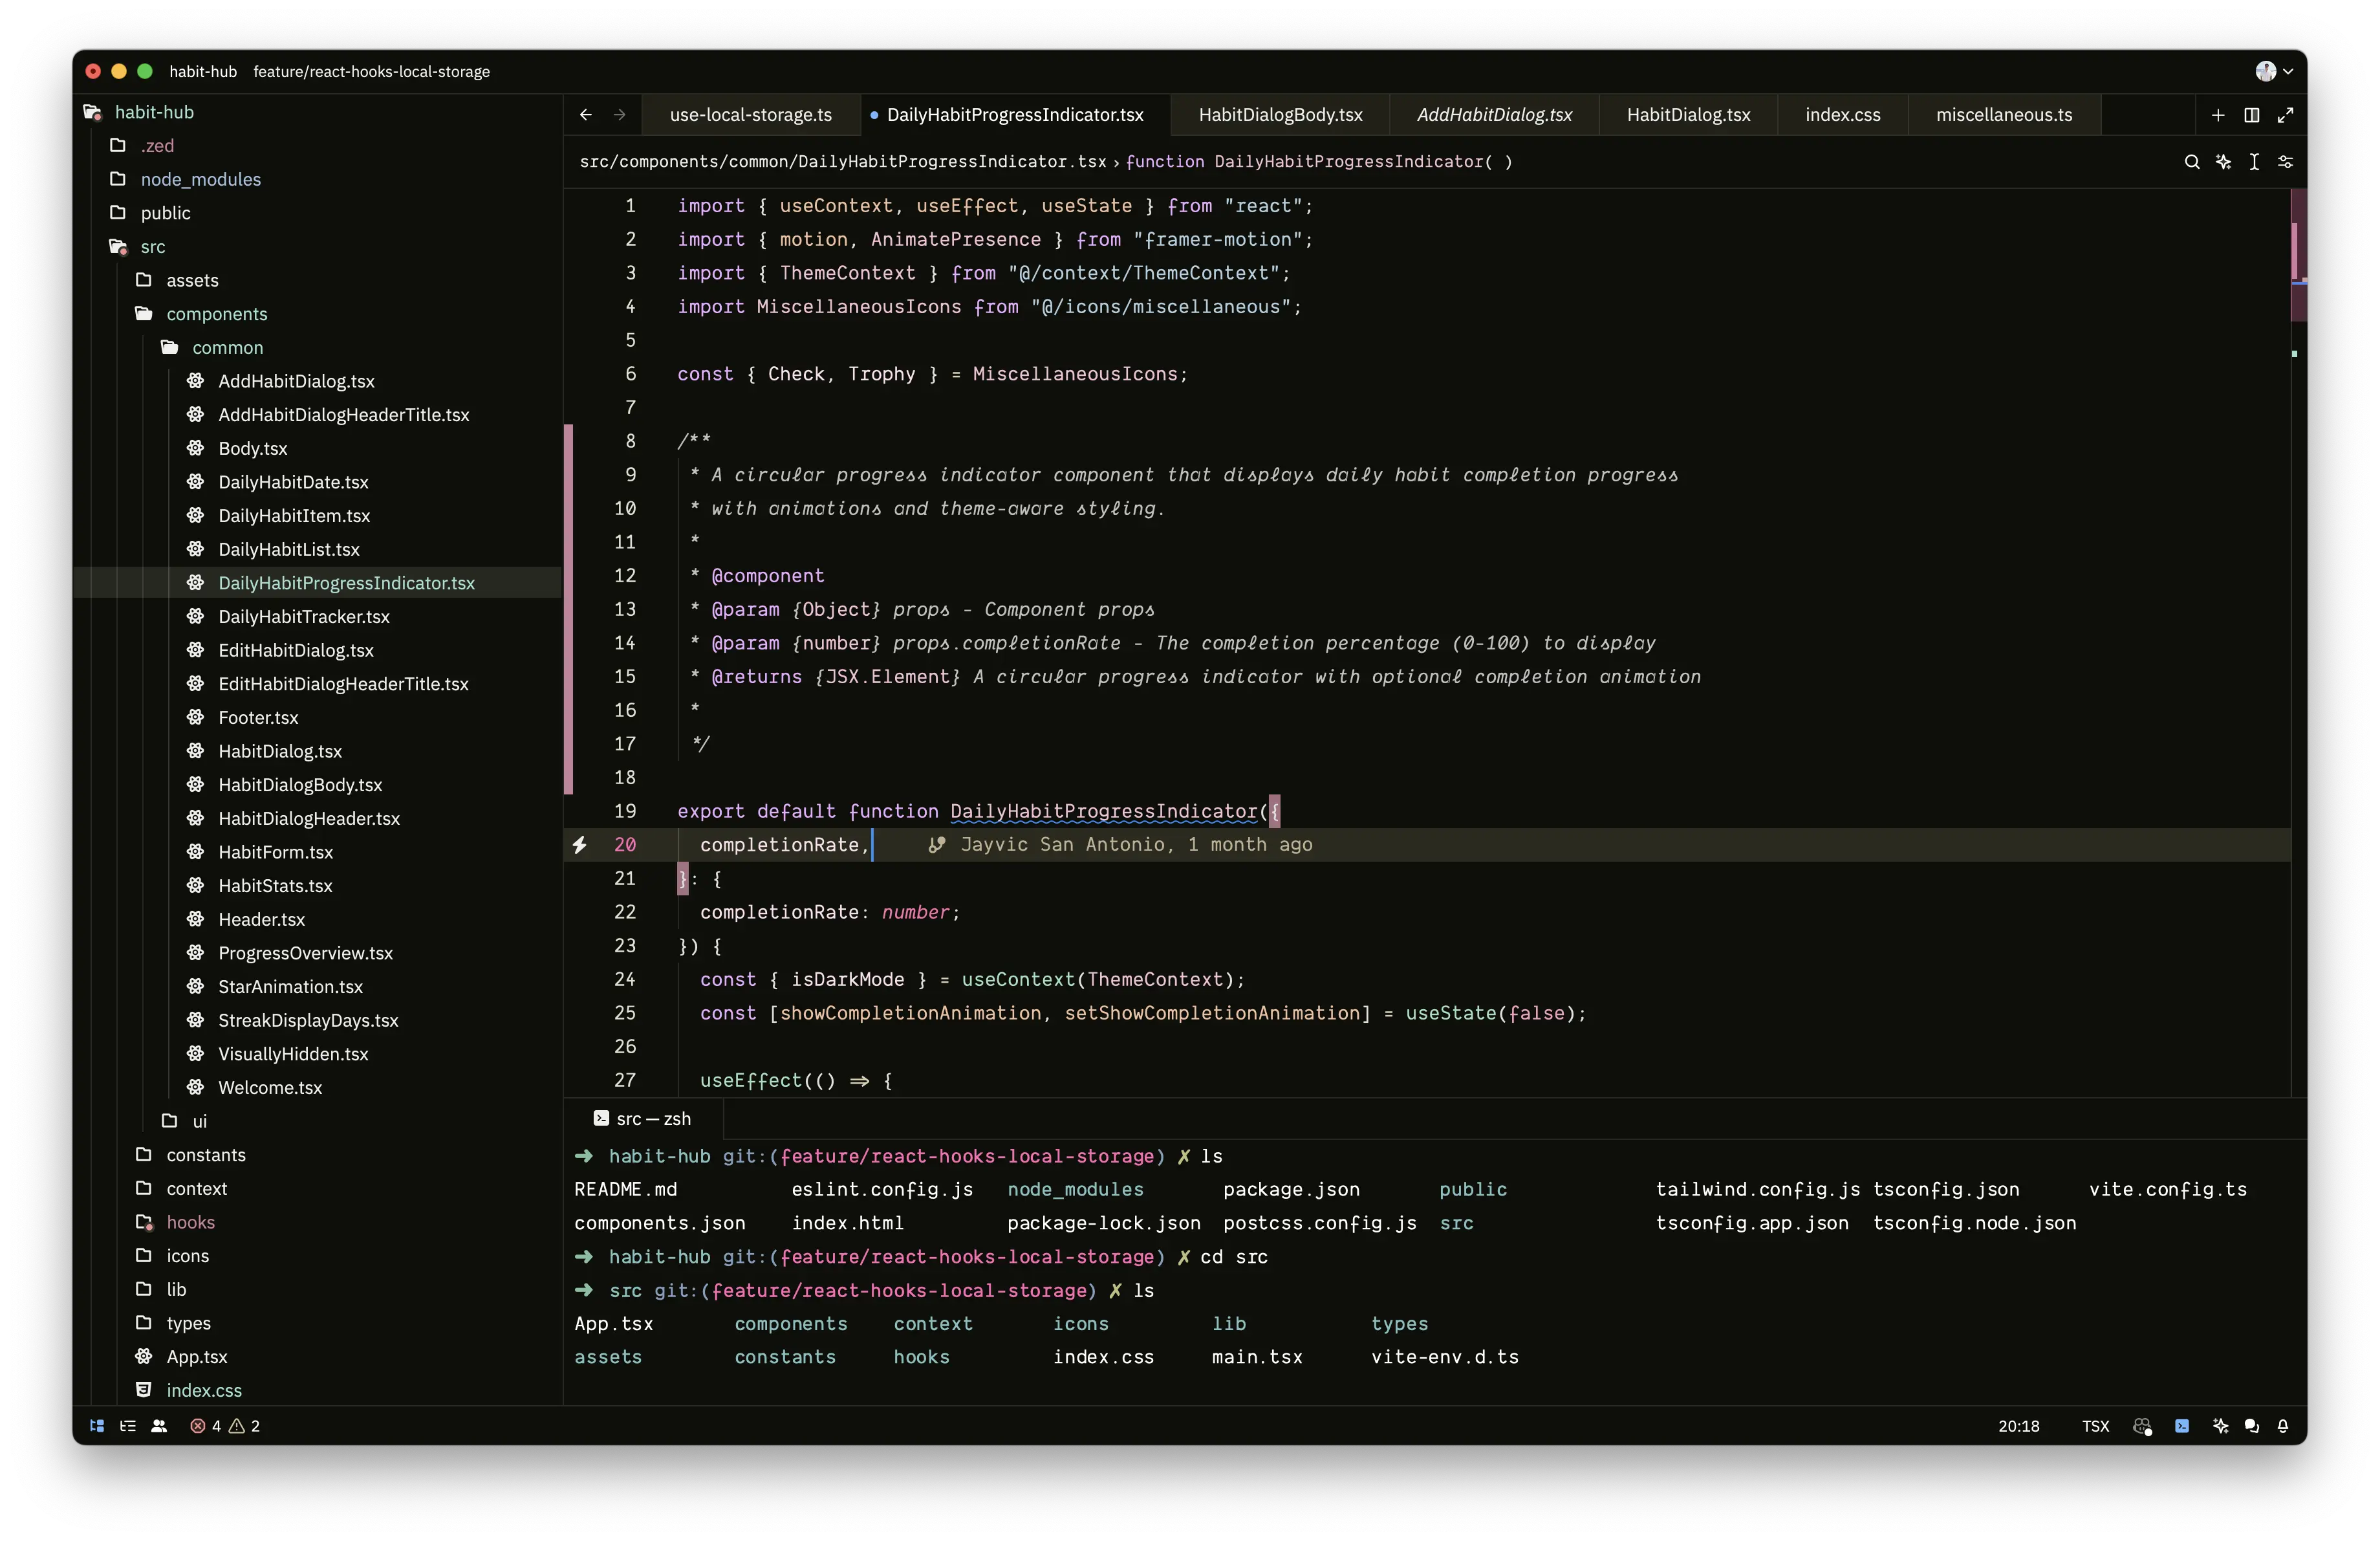
Task: Zoom the pane with the expand arrows icon
Action: pyautogui.click(x=2285, y=115)
